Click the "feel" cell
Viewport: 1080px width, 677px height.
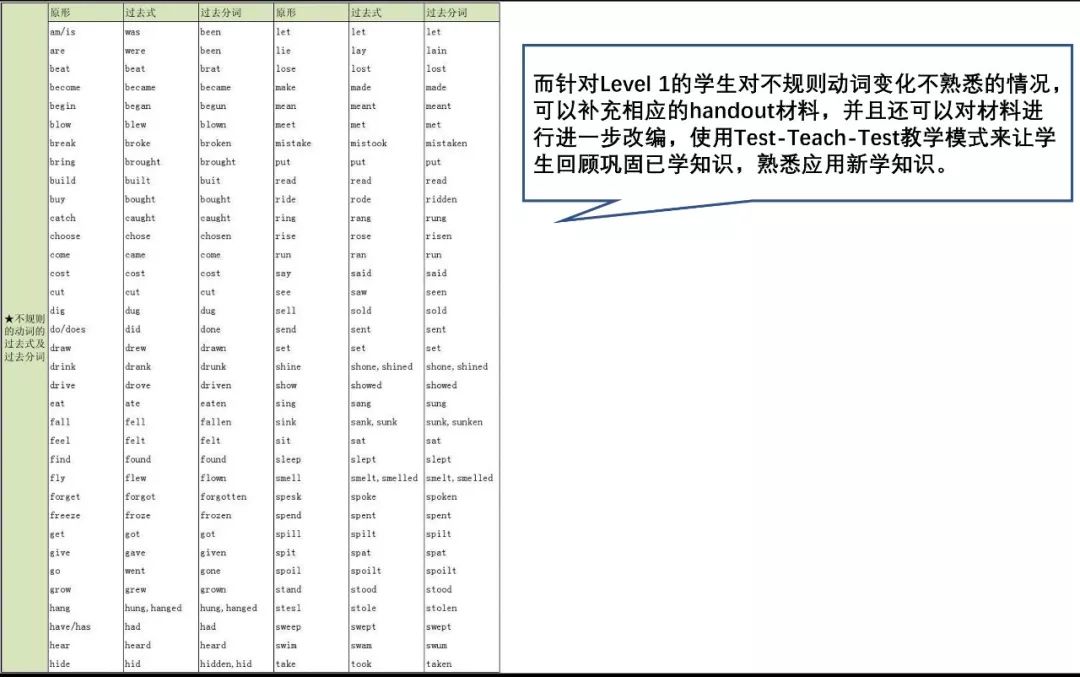(60, 441)
